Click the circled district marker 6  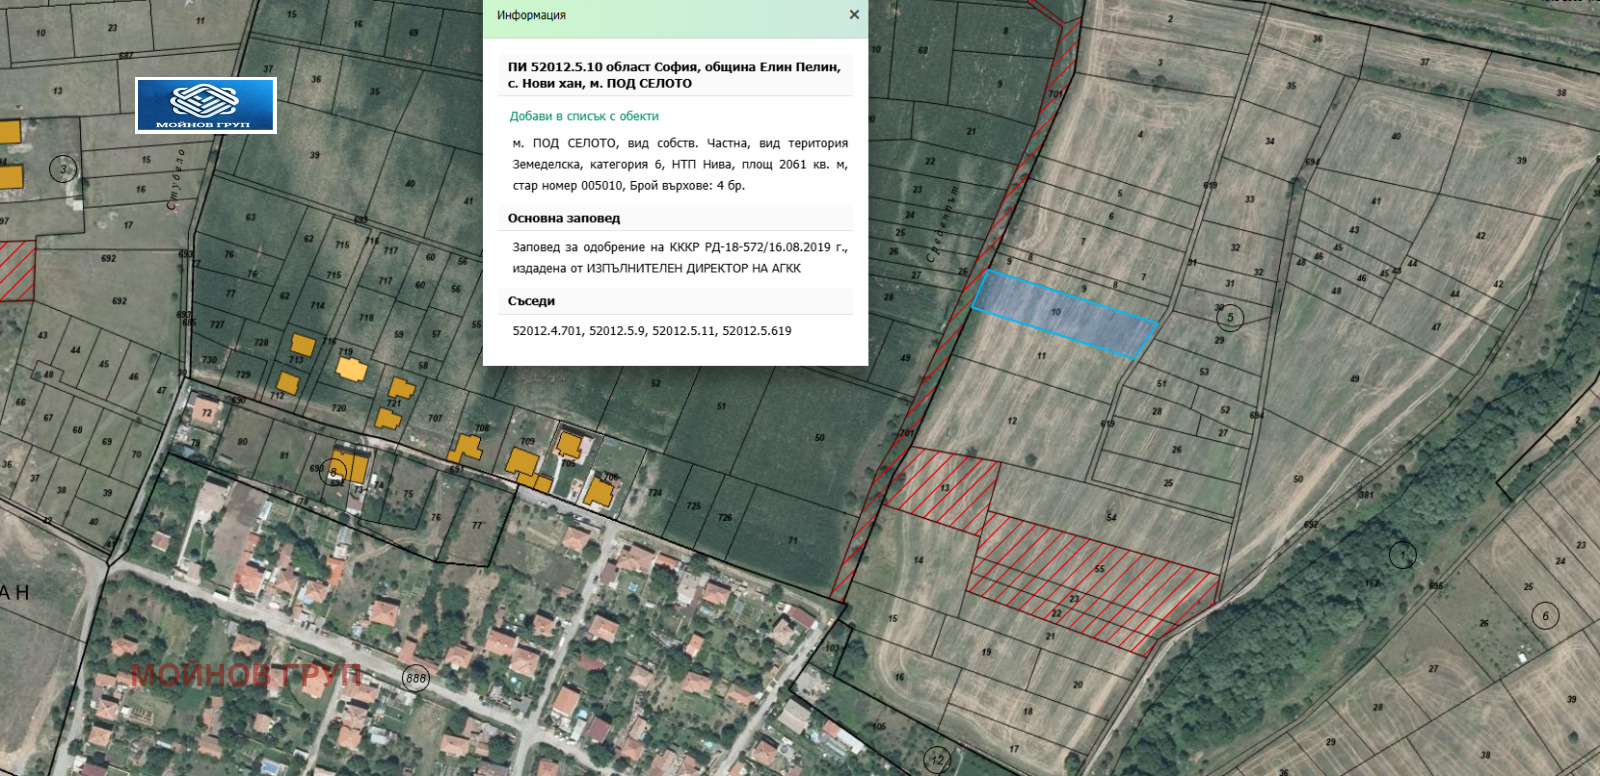click(x=1545, y=616)
